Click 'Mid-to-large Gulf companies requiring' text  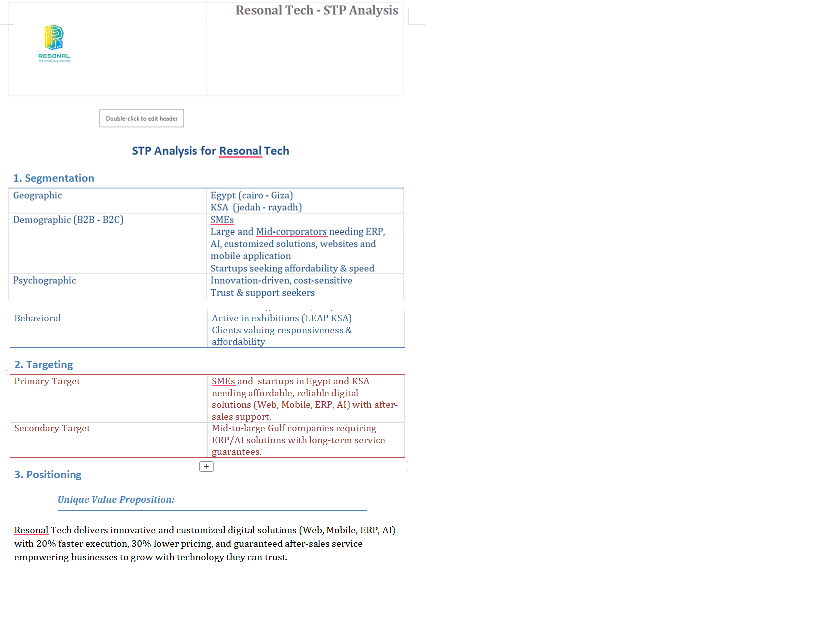(294, 428)
